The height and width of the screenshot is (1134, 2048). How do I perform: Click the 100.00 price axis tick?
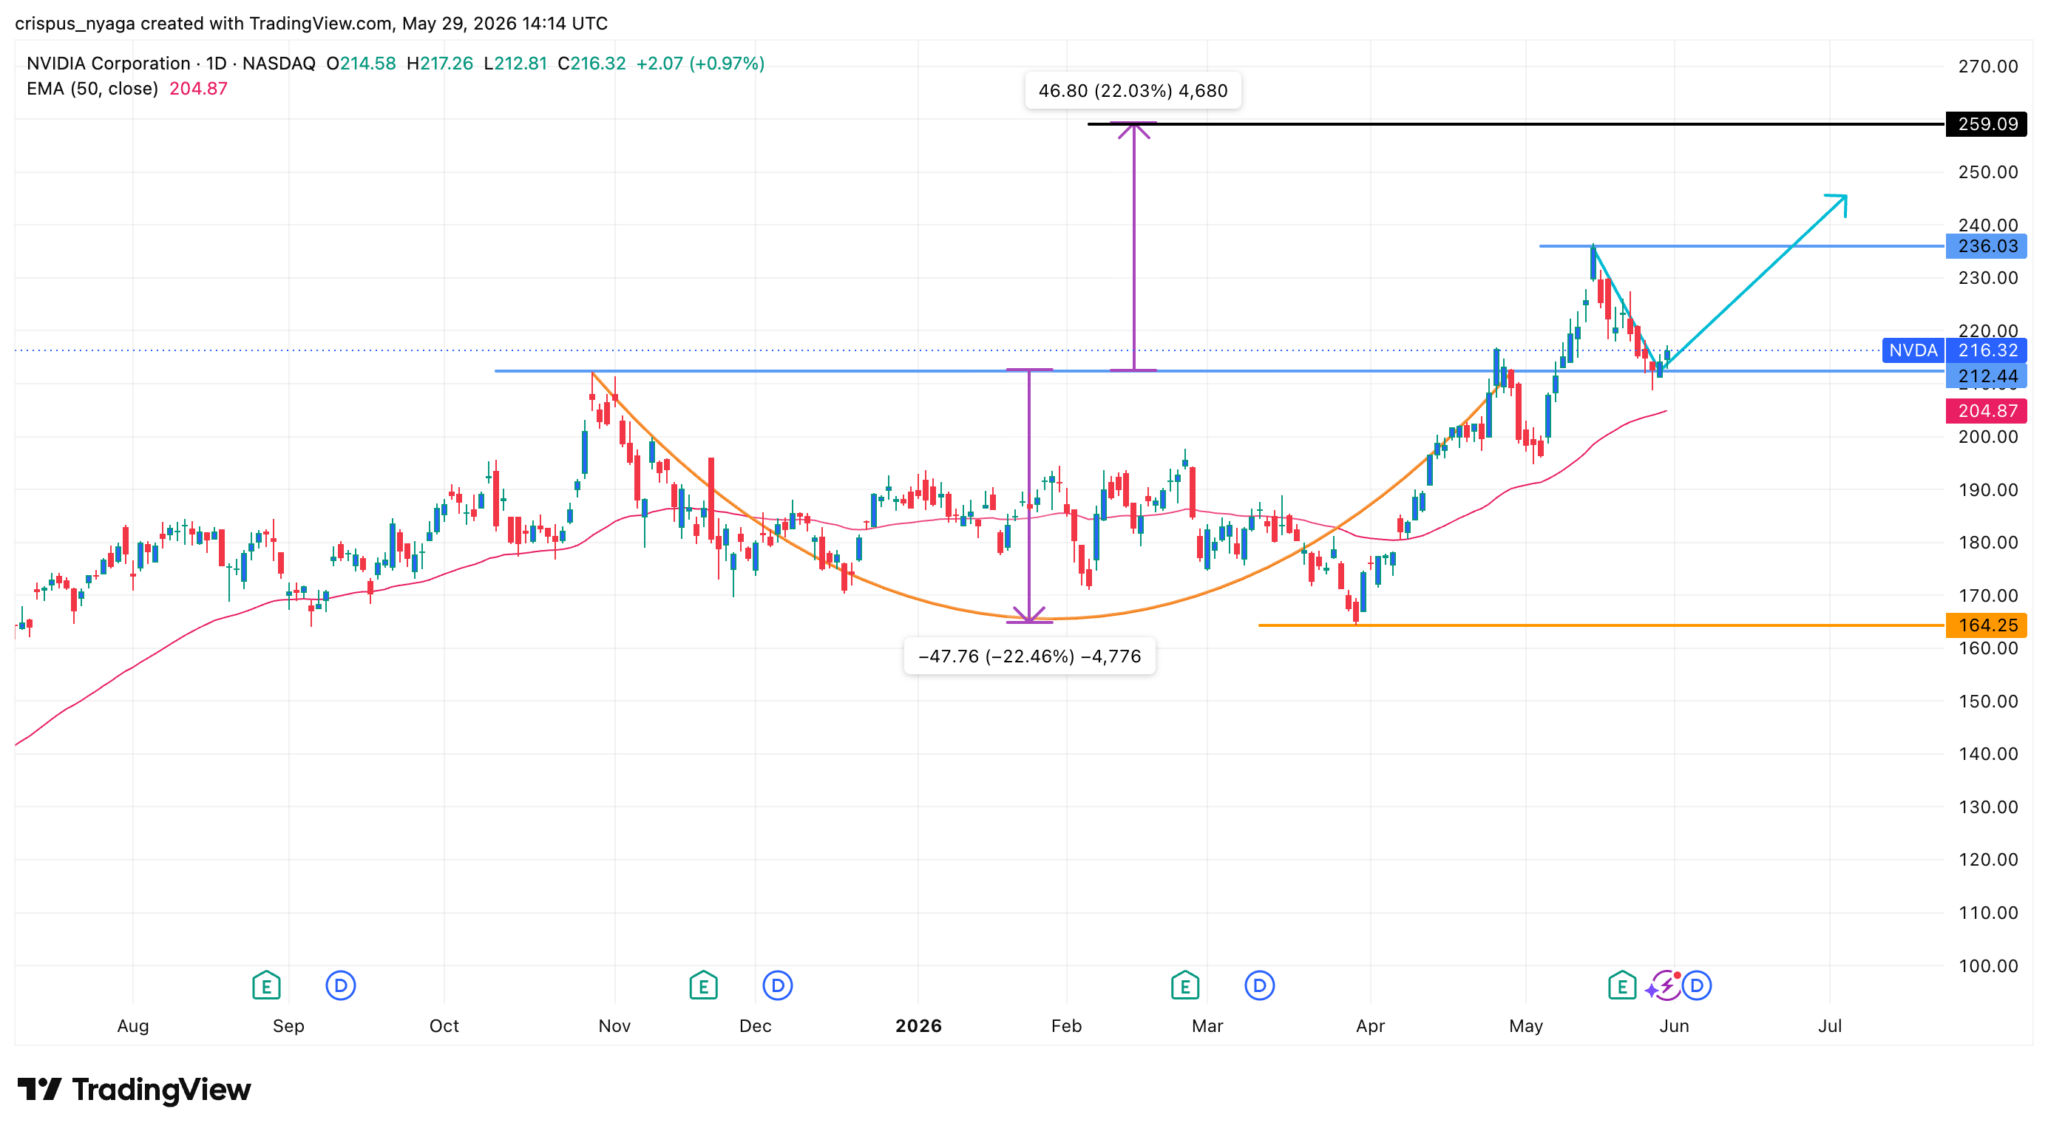pos(1988,966)
